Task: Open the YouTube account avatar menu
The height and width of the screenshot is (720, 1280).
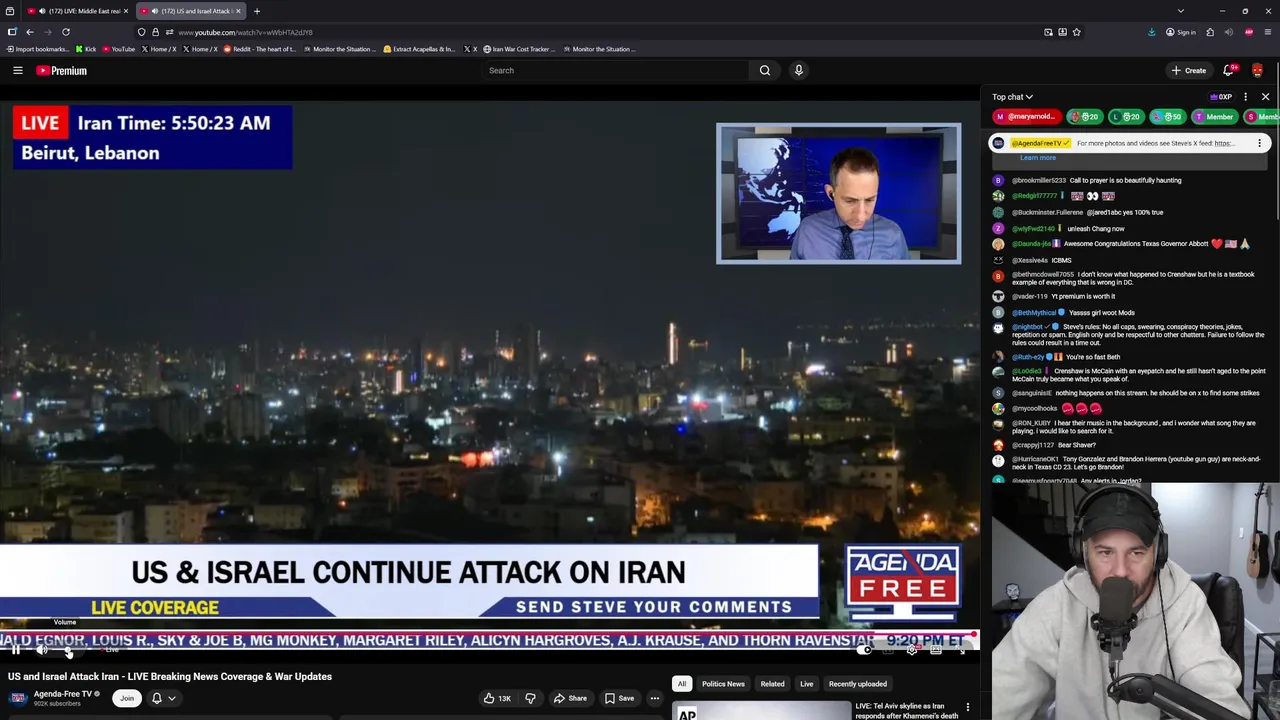Action: [1257, 70]
